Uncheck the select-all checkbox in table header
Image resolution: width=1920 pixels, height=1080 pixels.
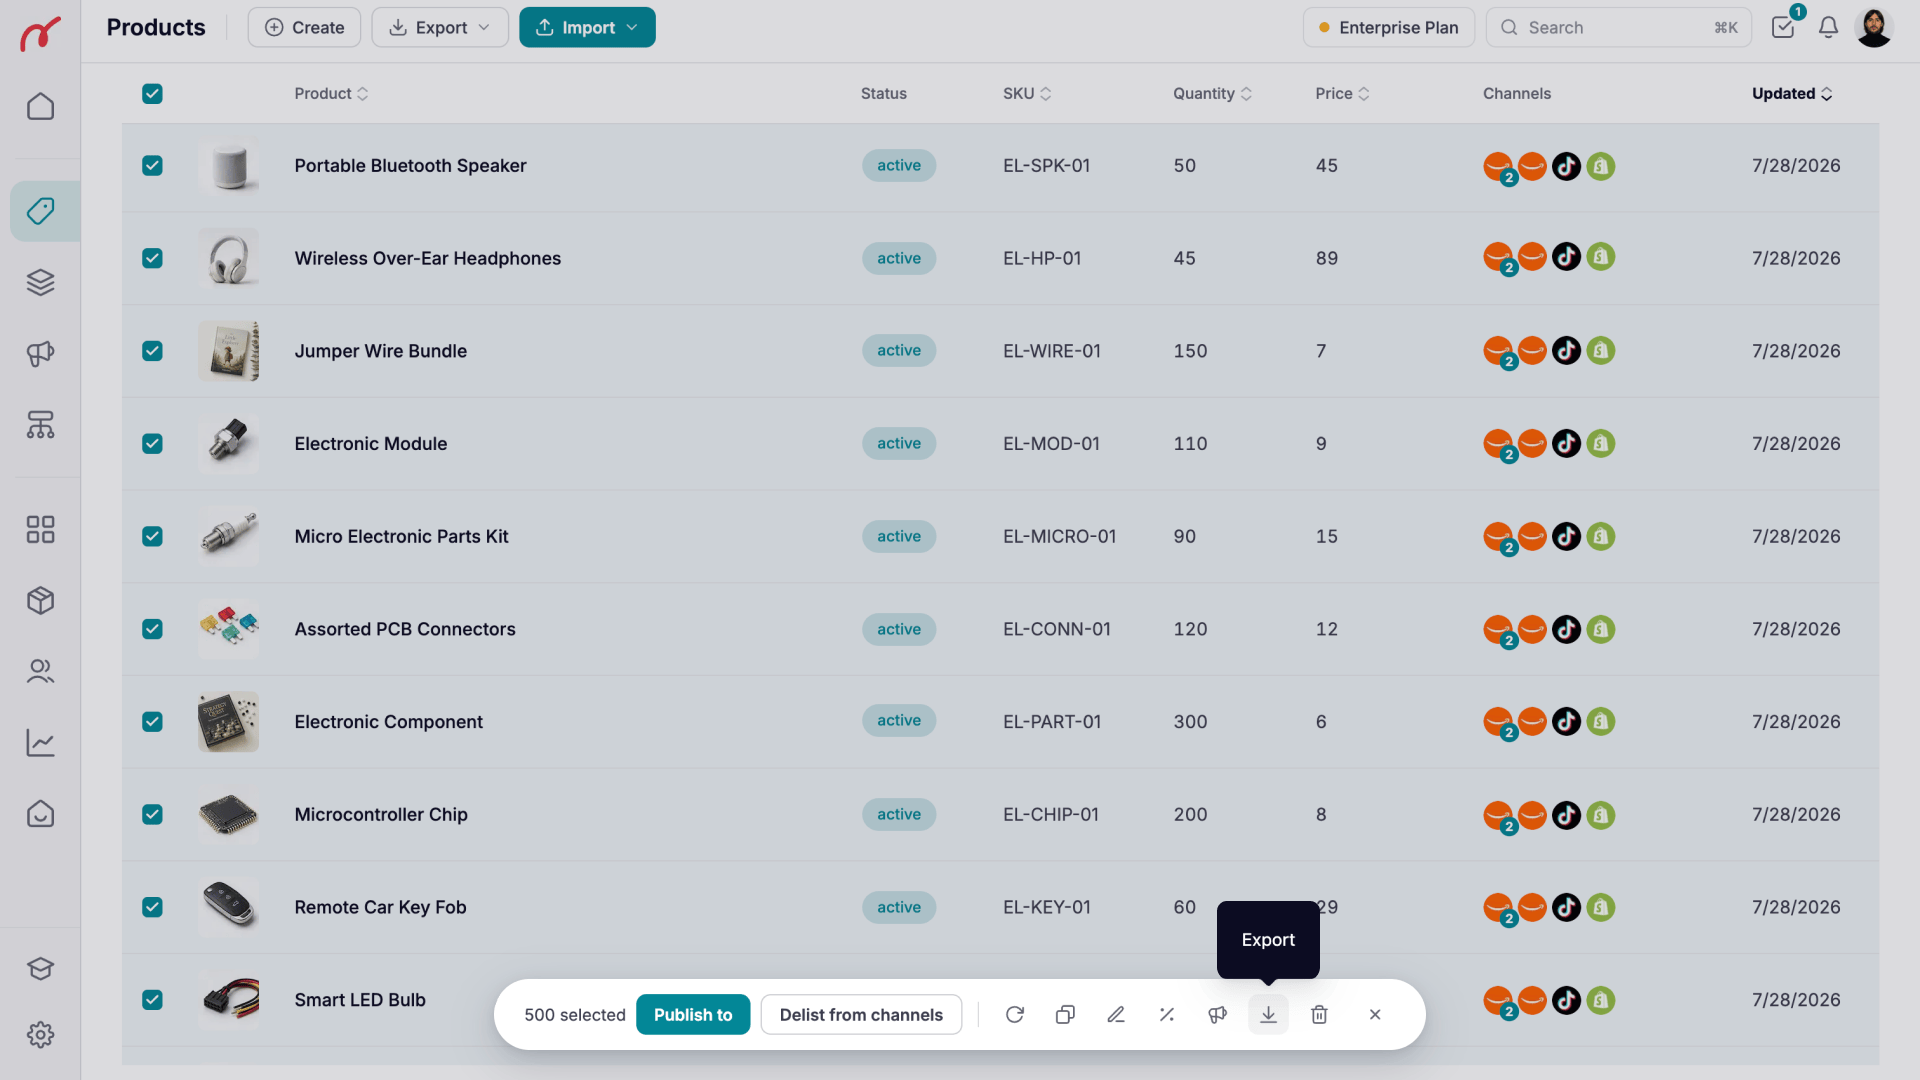(152, 93)
